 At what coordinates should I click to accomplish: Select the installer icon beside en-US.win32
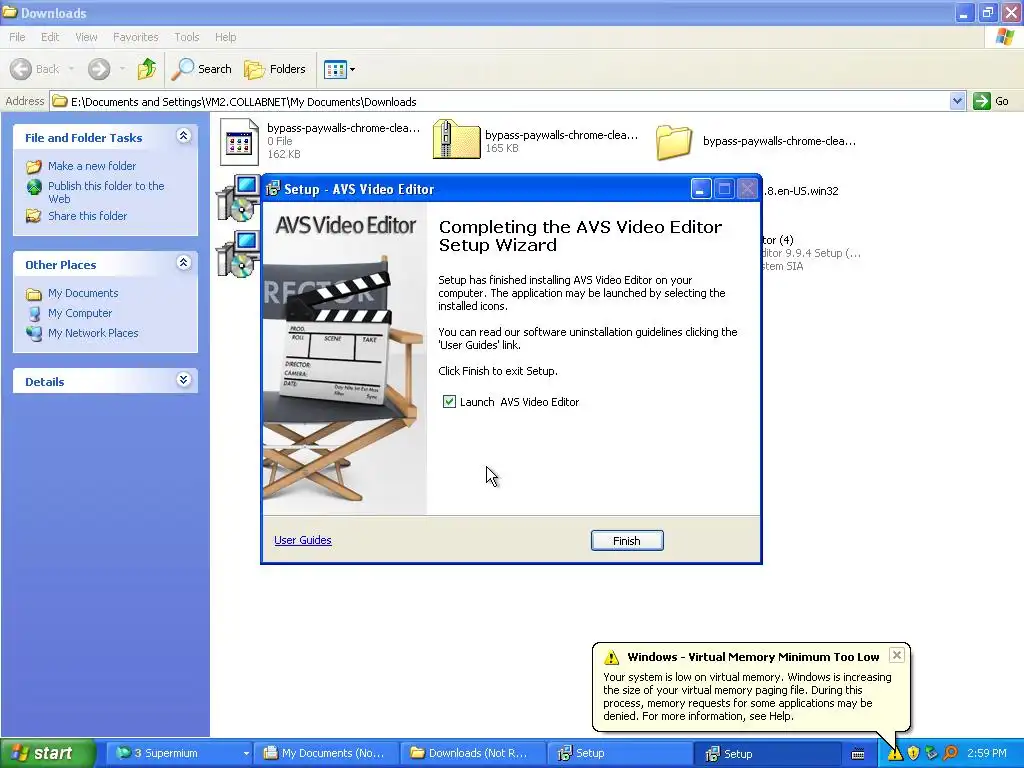[238, 199]
